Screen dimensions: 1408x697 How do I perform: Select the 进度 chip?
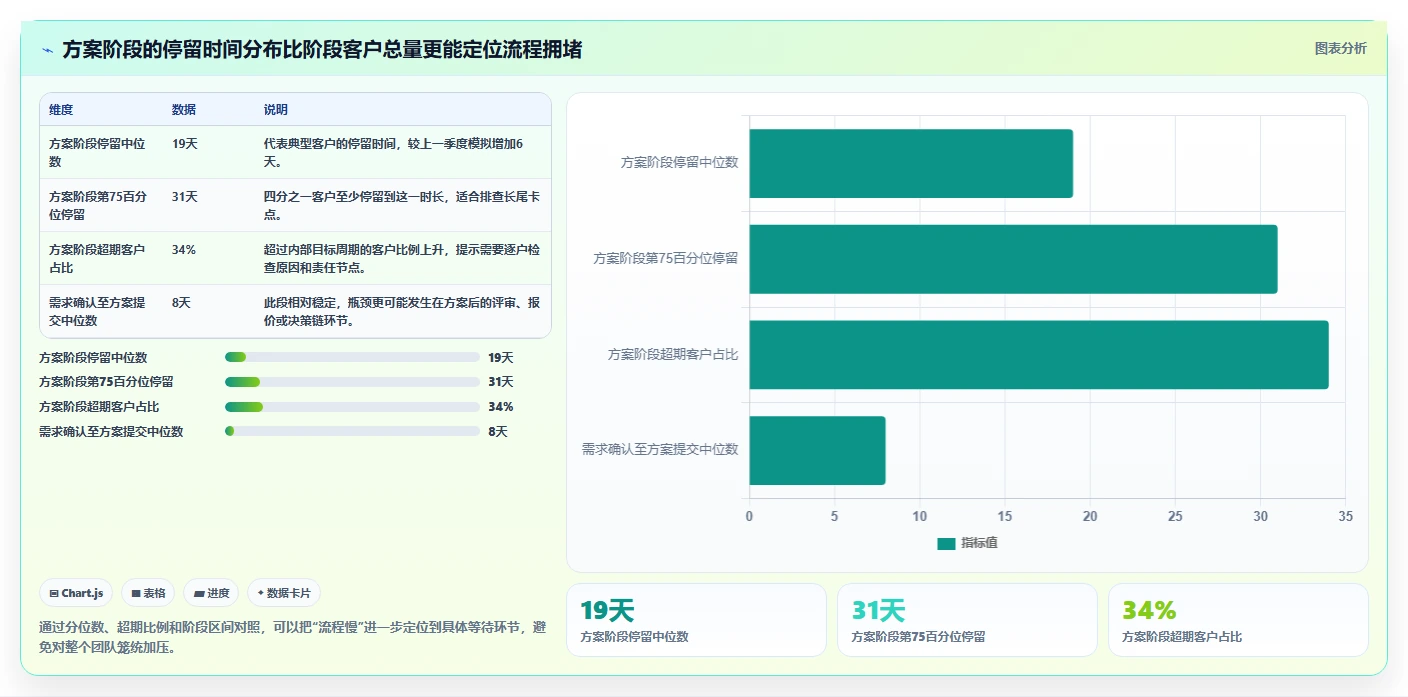[x=211, y=593]
